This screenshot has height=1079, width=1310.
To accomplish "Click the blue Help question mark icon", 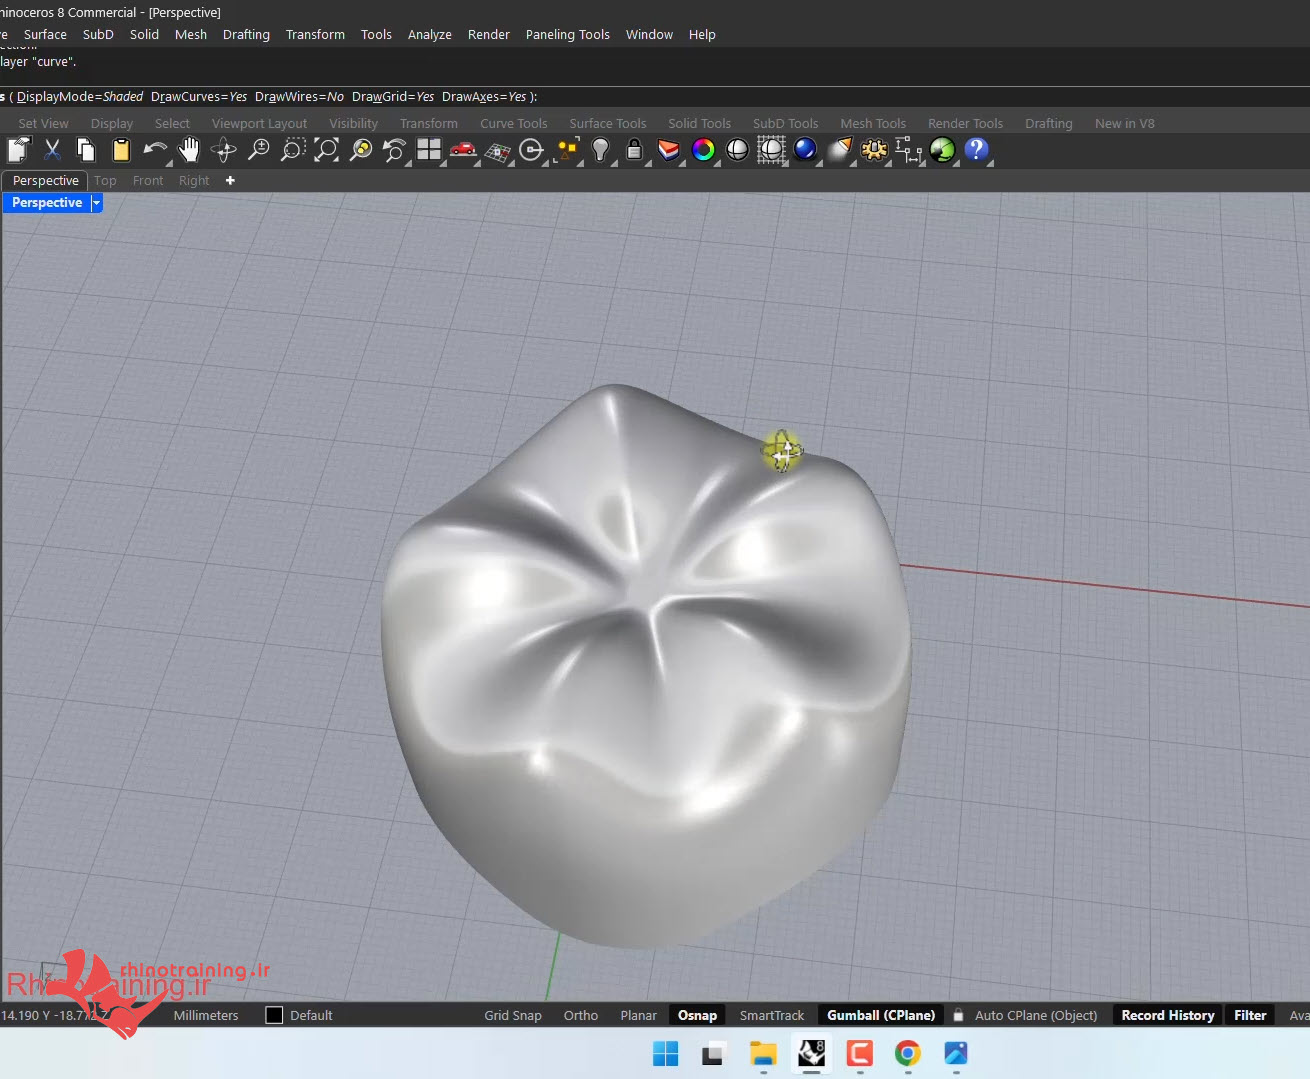I will pos(976,150).
